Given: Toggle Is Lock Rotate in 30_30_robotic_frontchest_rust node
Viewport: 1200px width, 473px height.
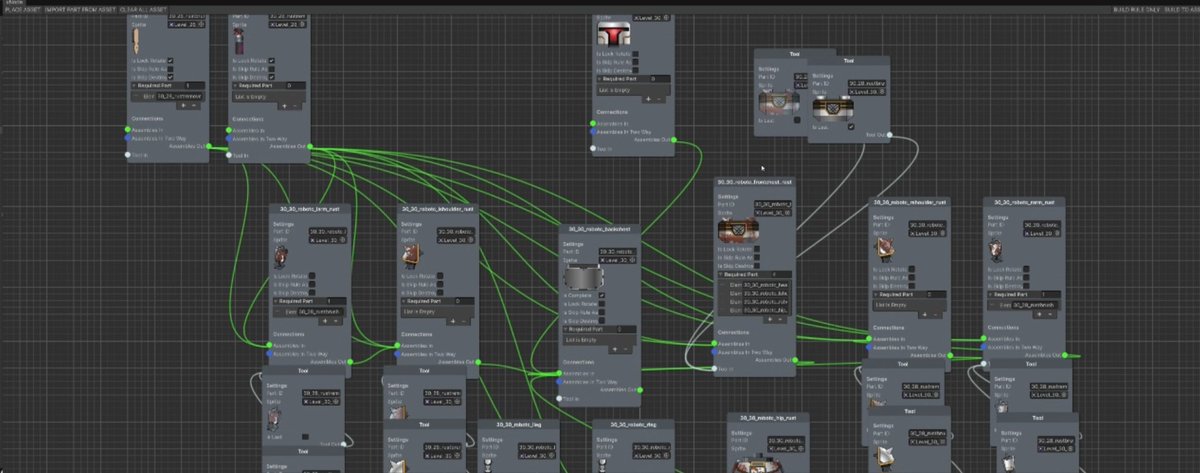Looking at the screenshot, I should (758, 249).
